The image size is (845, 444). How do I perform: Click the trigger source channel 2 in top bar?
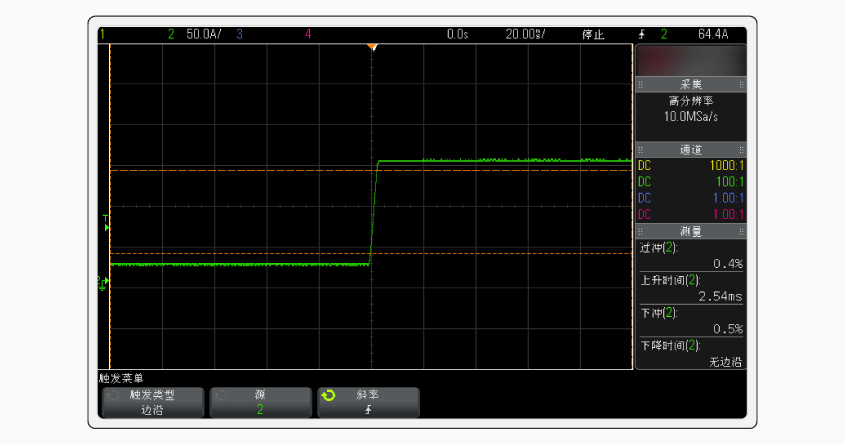(x=664, y=34)
